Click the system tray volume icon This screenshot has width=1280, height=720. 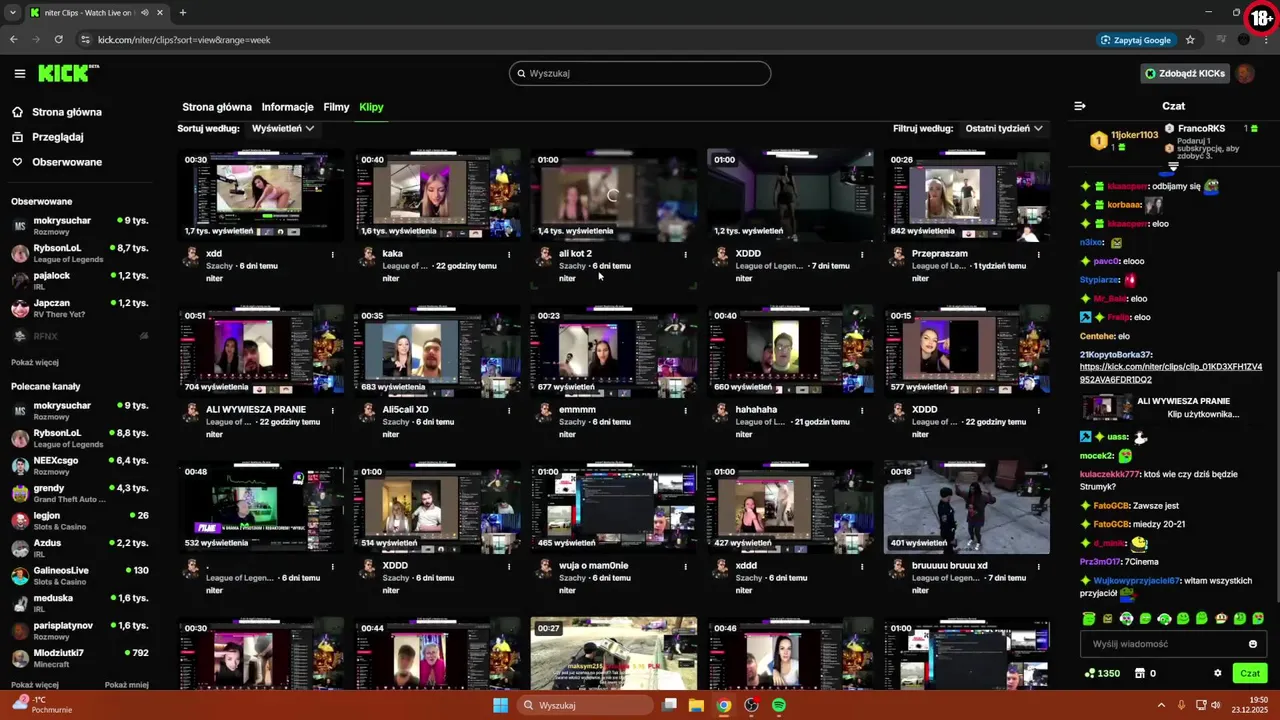(1216, 705)
